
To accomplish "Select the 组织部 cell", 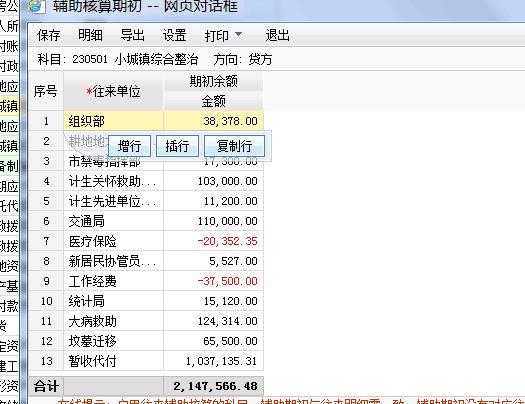I will coord(114,121).
